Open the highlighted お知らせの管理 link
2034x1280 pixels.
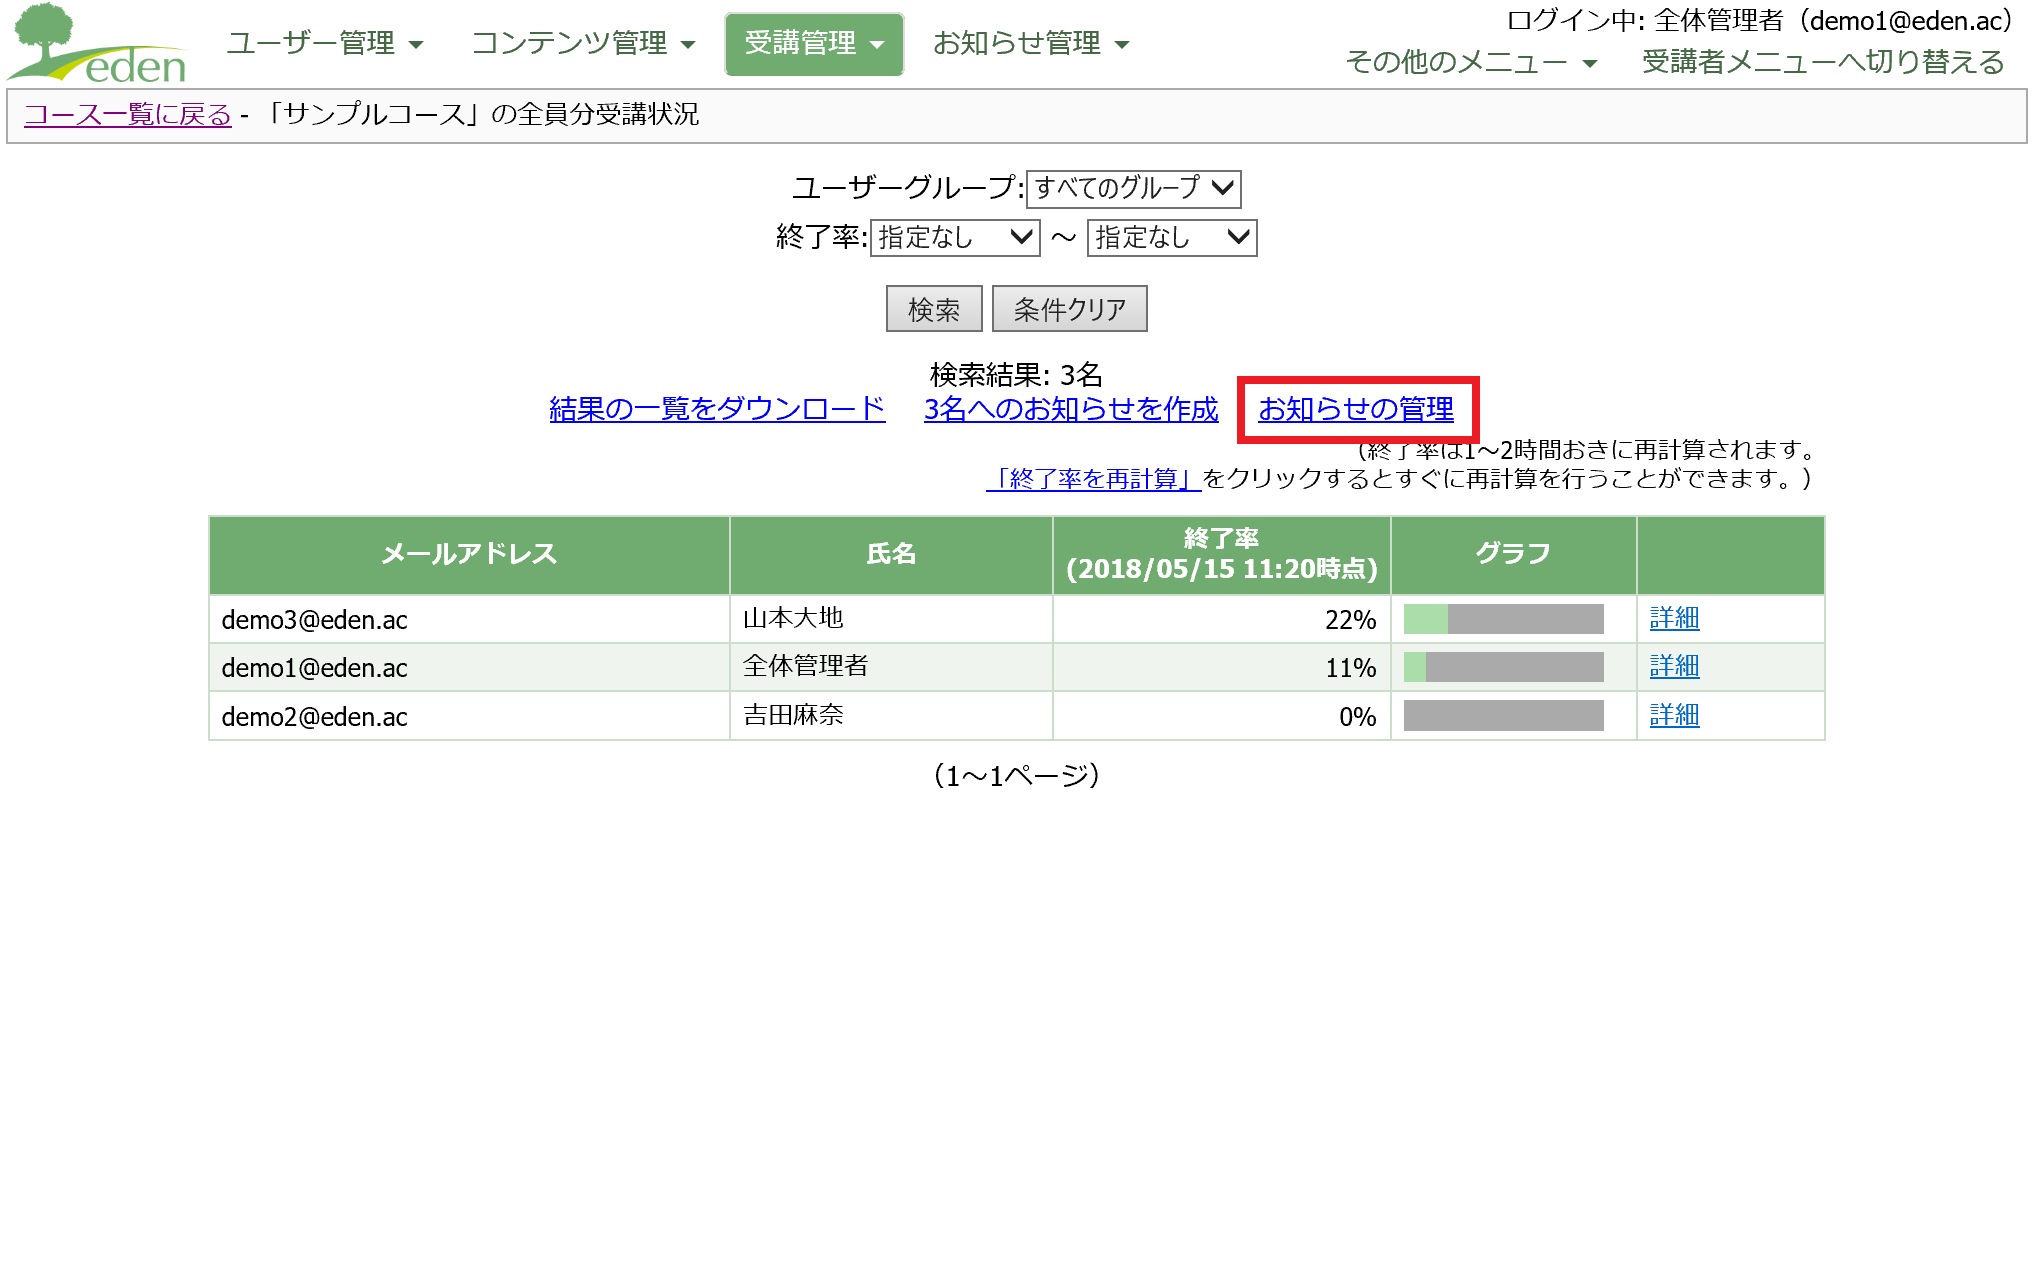point(1355,409)
